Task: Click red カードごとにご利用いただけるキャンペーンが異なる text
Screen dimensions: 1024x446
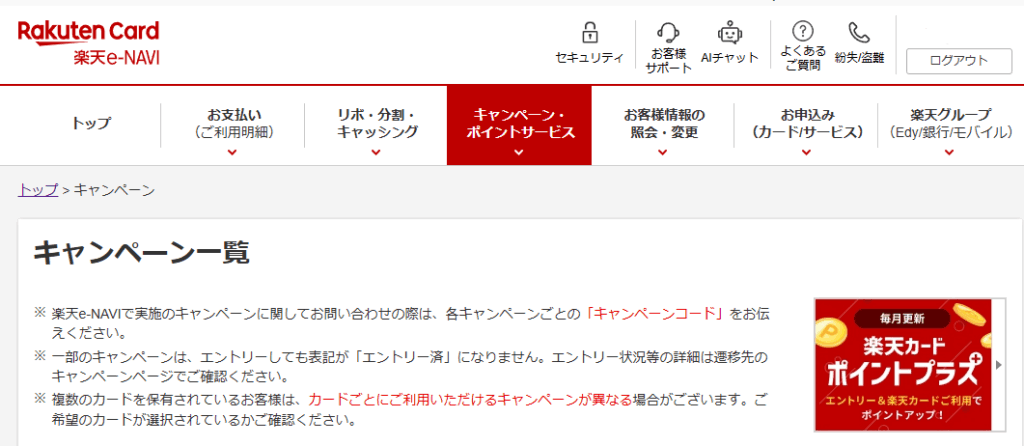Action: 470,400
